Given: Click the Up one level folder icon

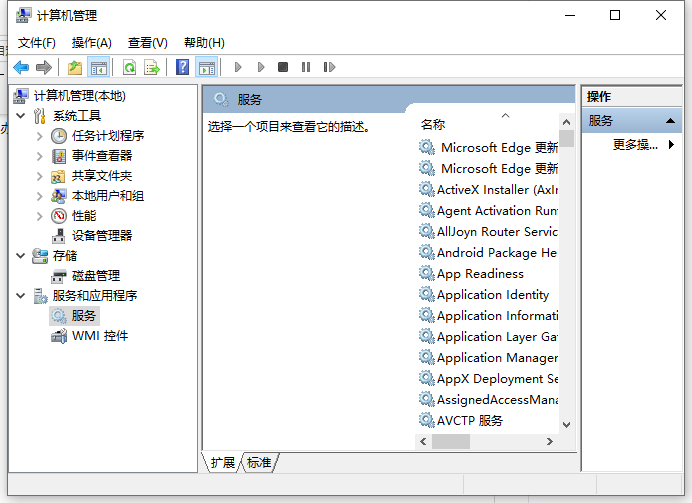Looking at the screenshot, I should [75, 67].
